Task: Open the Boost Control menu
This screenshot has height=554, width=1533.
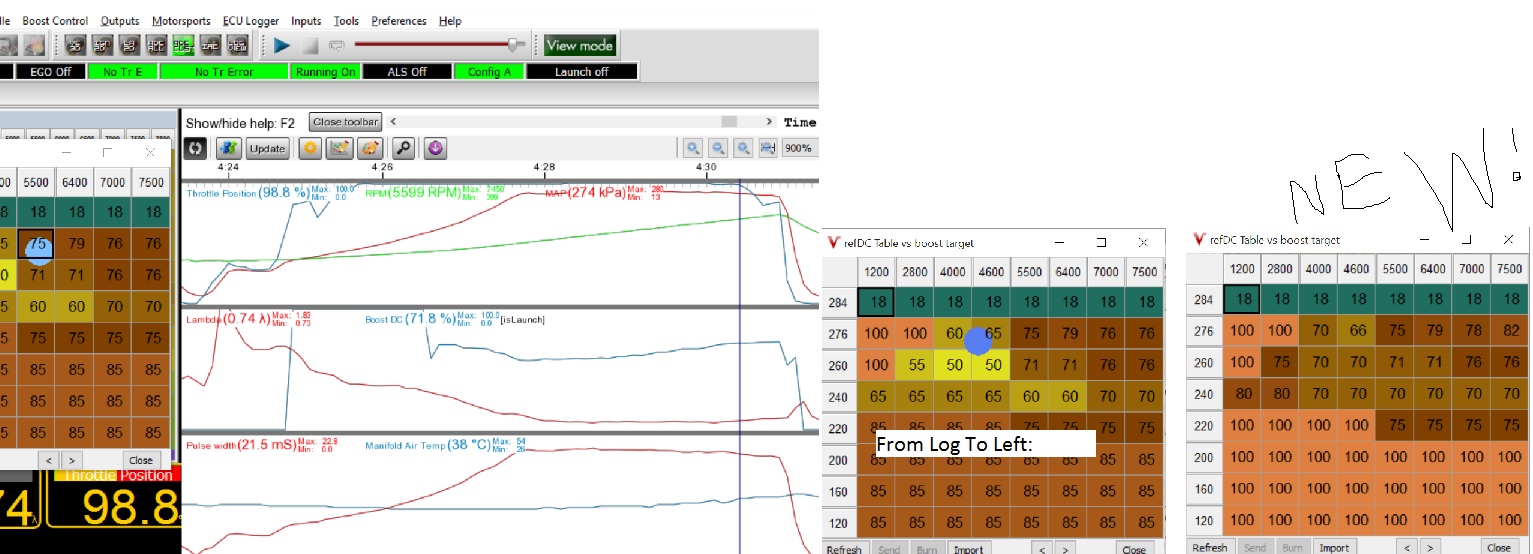Action: tap(55, 20)
